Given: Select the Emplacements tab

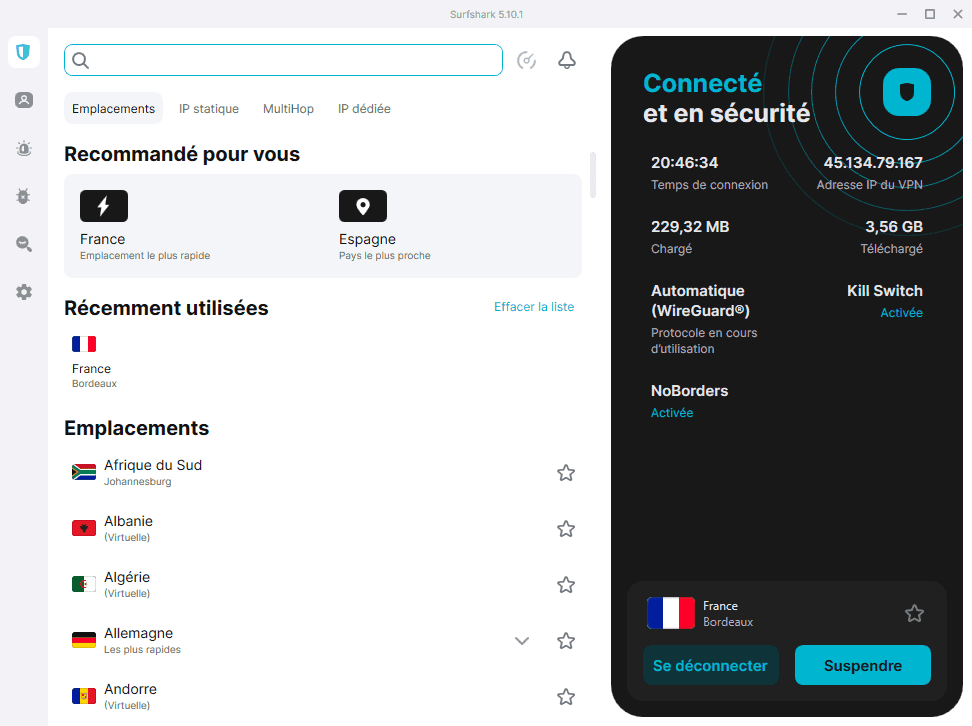Looking at the screenshot, I should [x=113, y=108].
